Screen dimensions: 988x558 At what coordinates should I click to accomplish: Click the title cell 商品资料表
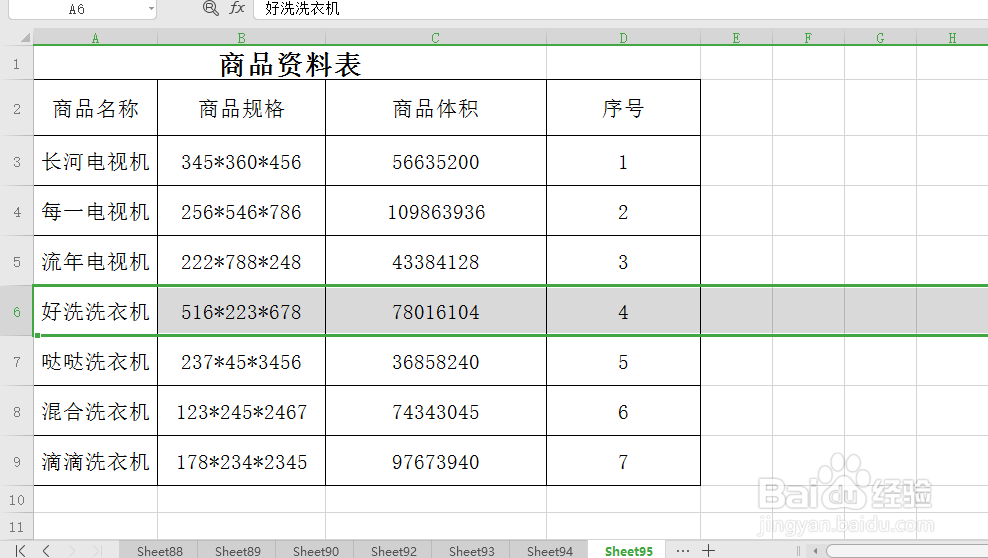(x=290, y=64)
